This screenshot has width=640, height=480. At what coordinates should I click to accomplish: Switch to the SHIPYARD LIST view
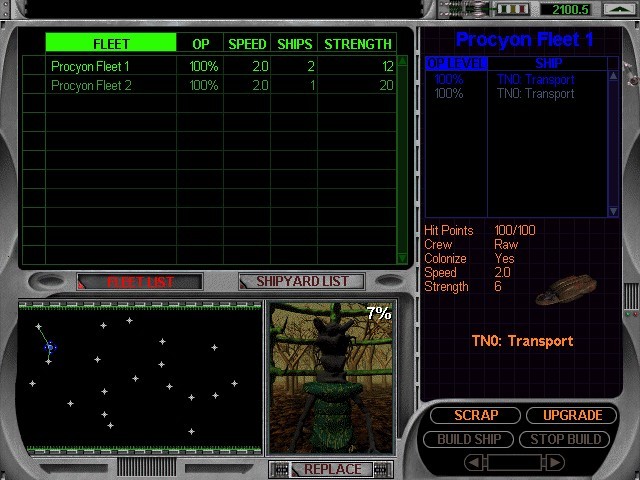302,281
